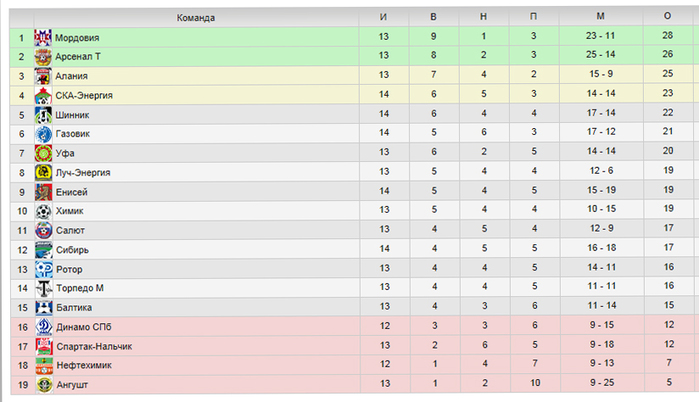
Task: Click the Луч-Энергия yellow crest
Action: point(43,172)
